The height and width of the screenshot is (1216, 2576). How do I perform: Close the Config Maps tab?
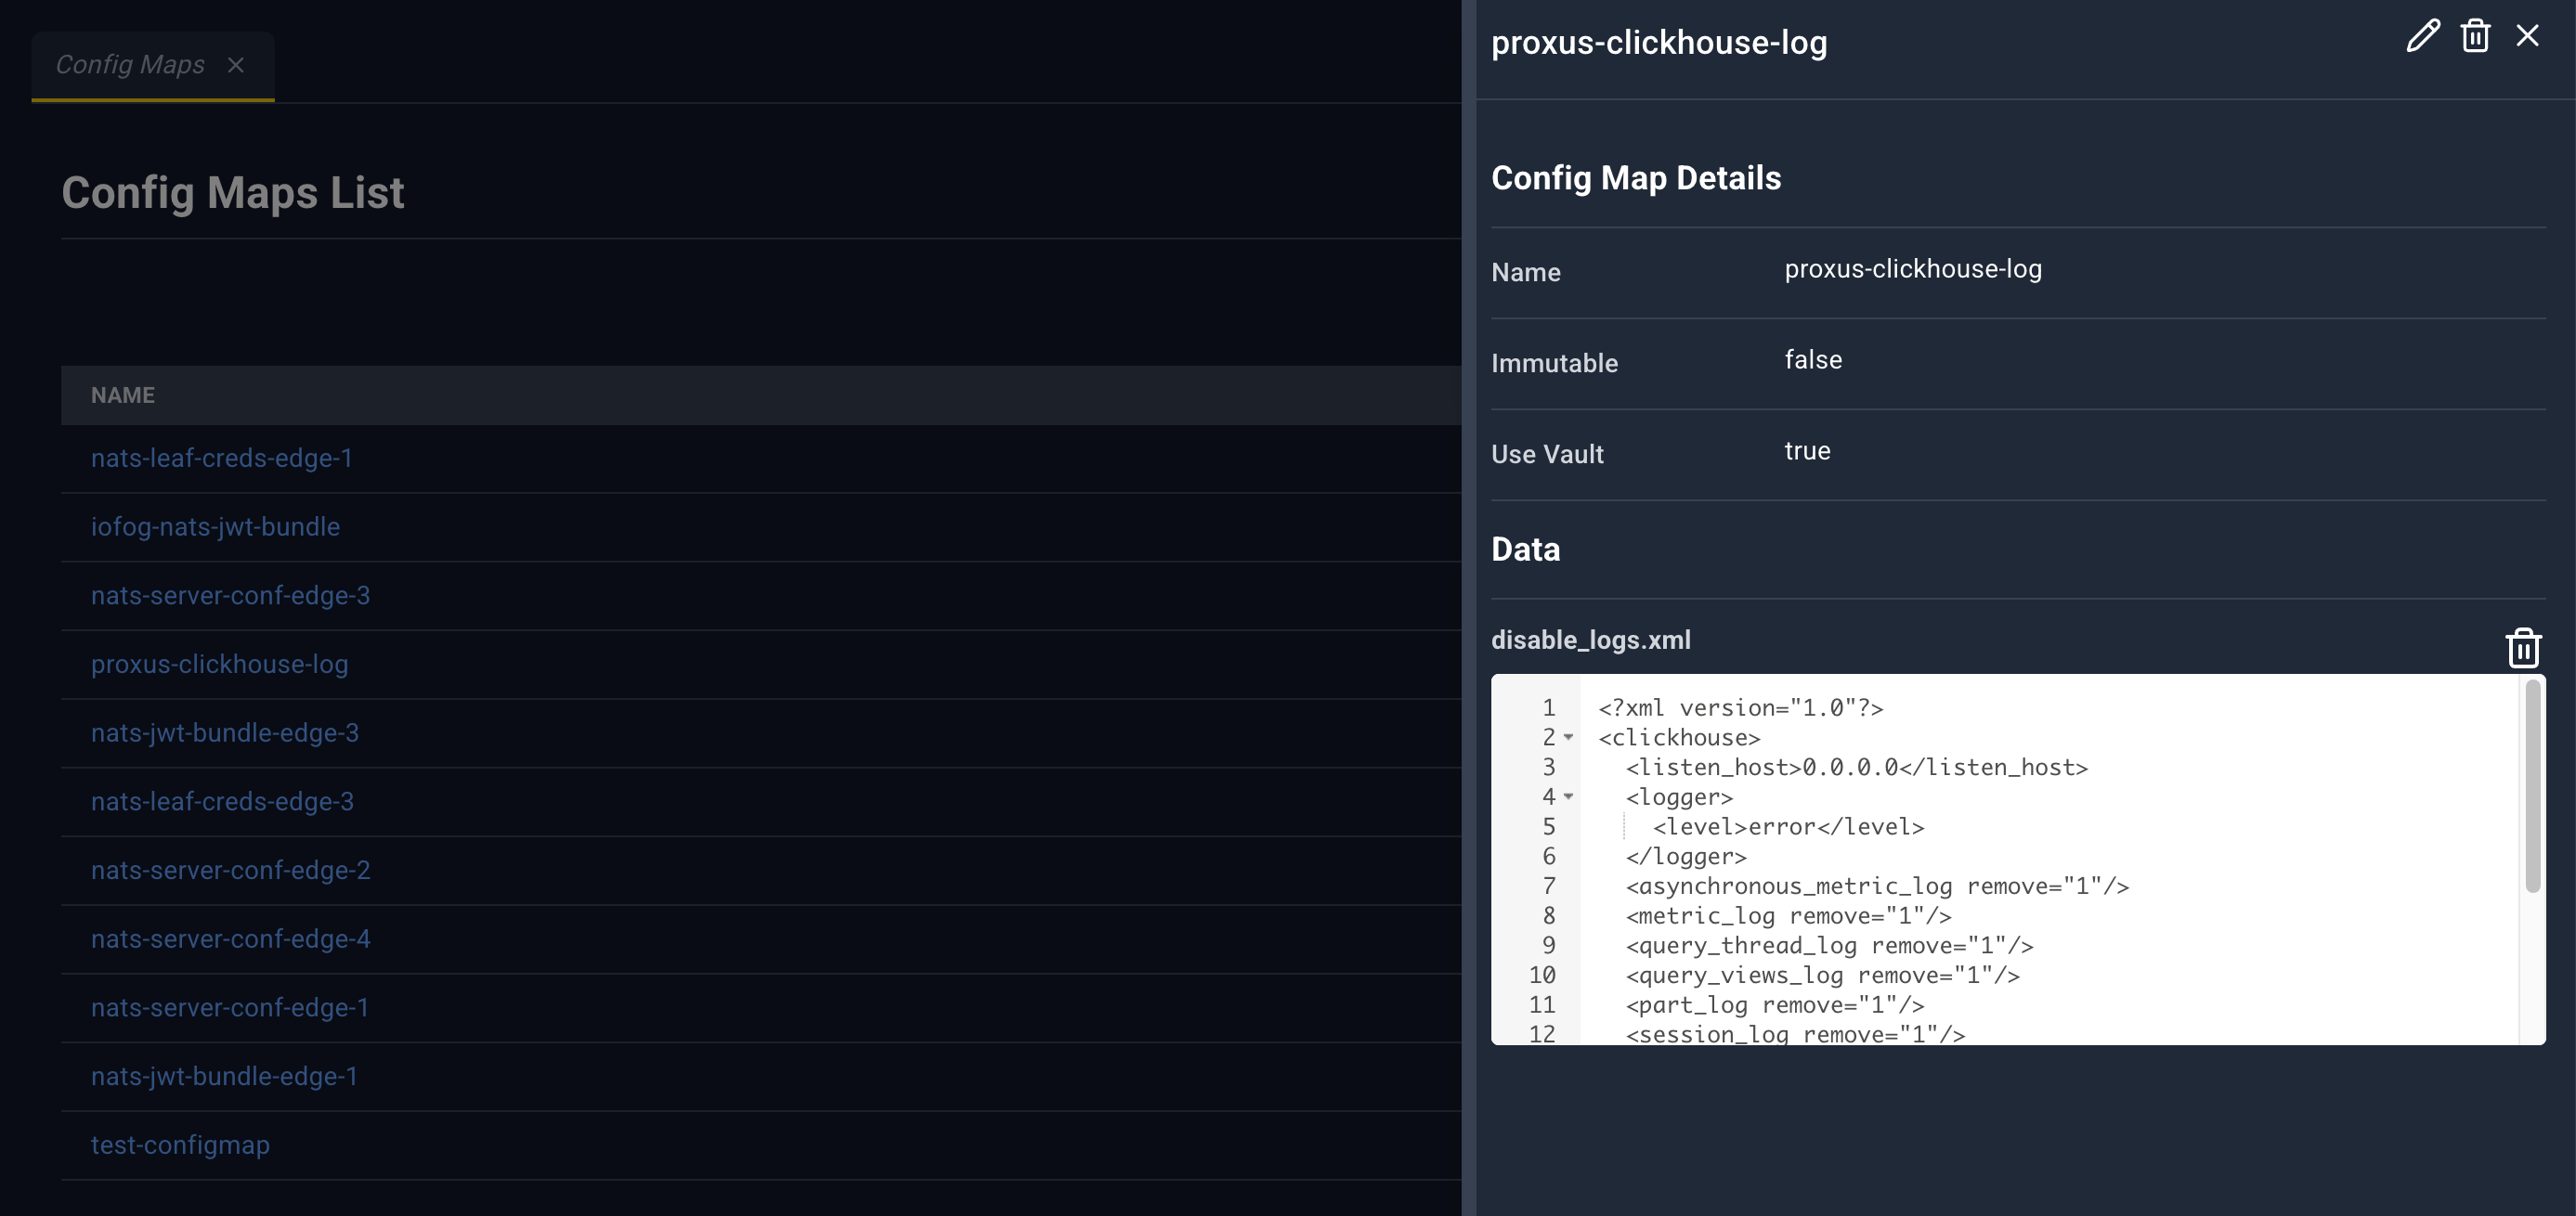click(236, 65)
